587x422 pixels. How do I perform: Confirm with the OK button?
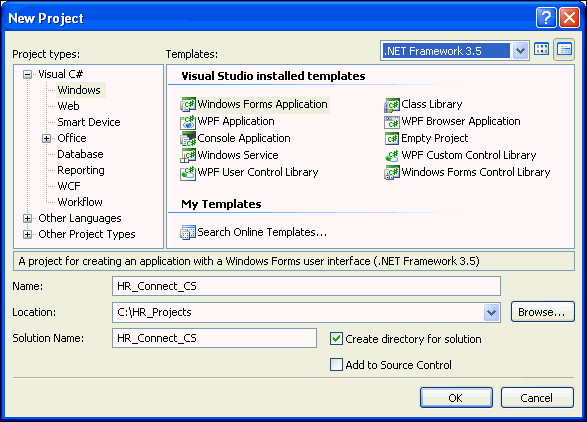coord(456,397)
